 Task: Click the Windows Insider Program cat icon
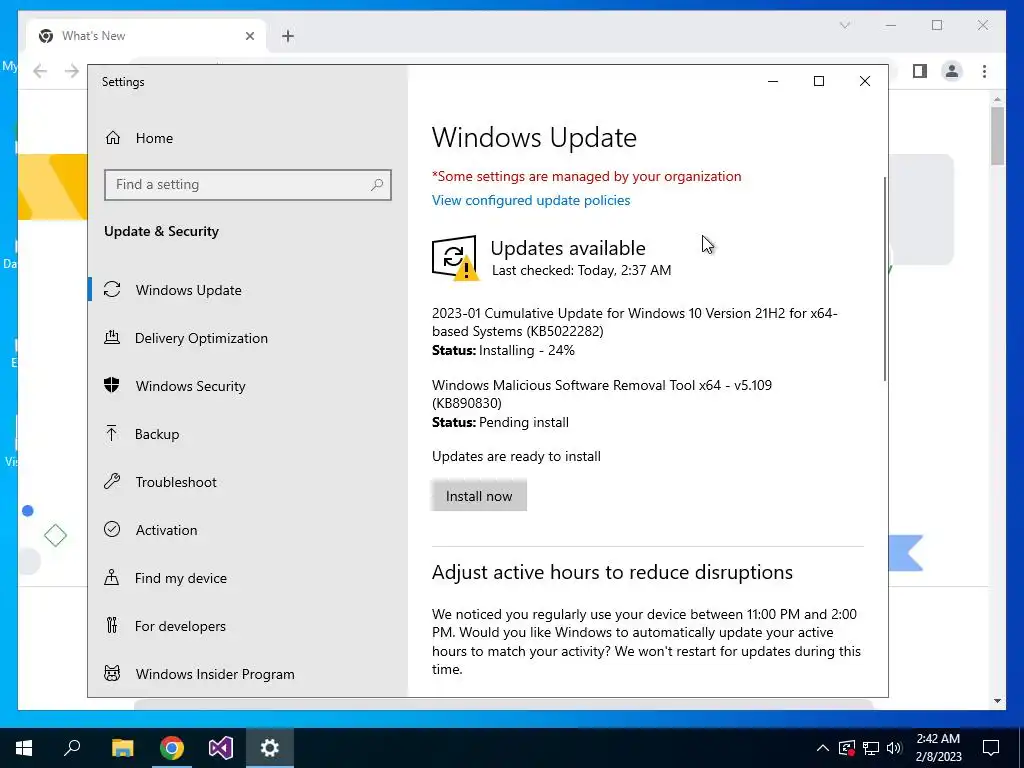coord(112,673)
